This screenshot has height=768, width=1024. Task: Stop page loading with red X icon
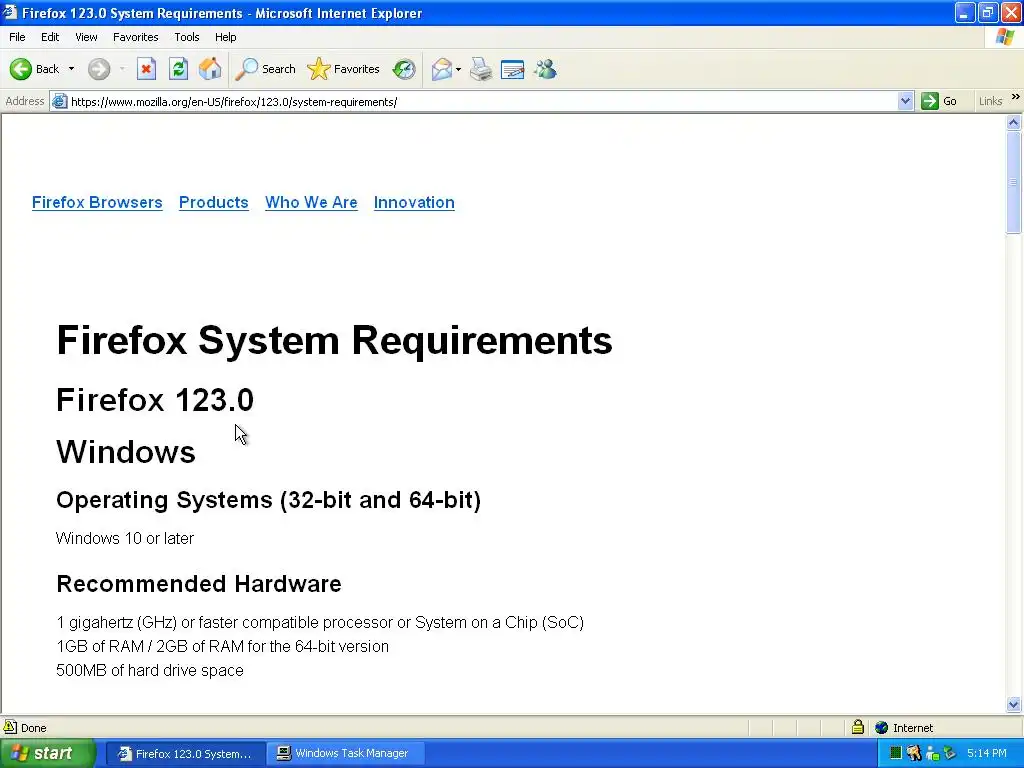coord(146,69)
